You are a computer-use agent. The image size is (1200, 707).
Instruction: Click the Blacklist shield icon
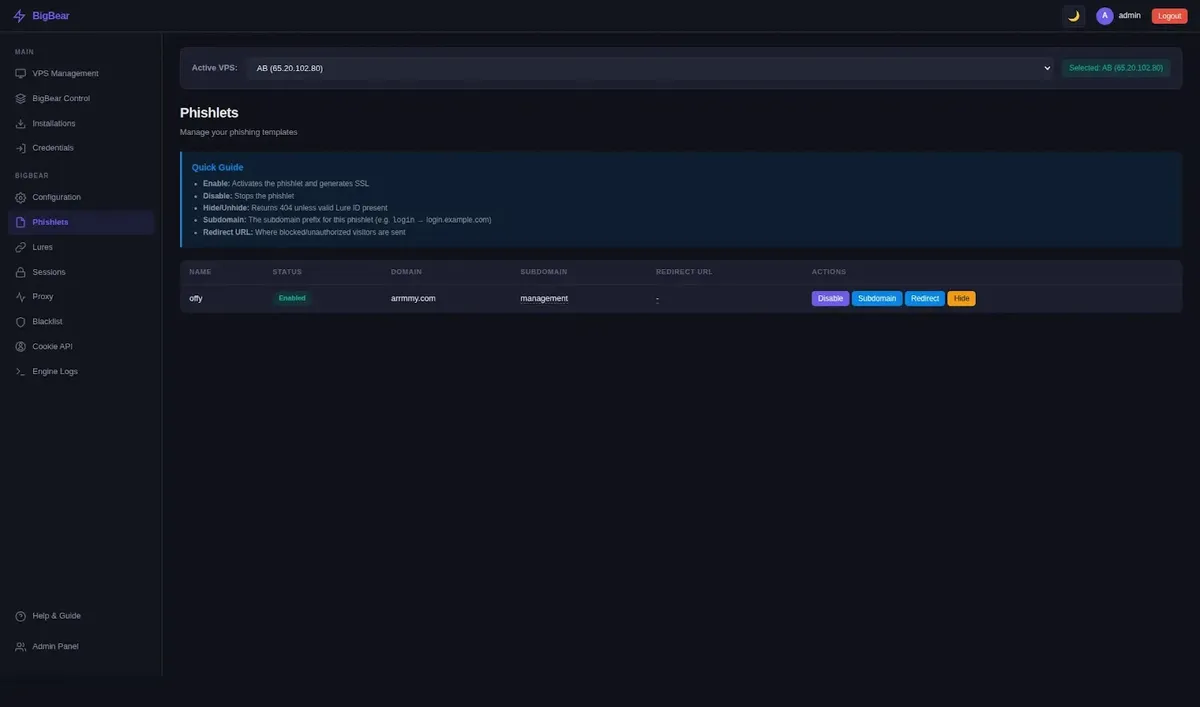pyautogui.click(x=21, y=322)
